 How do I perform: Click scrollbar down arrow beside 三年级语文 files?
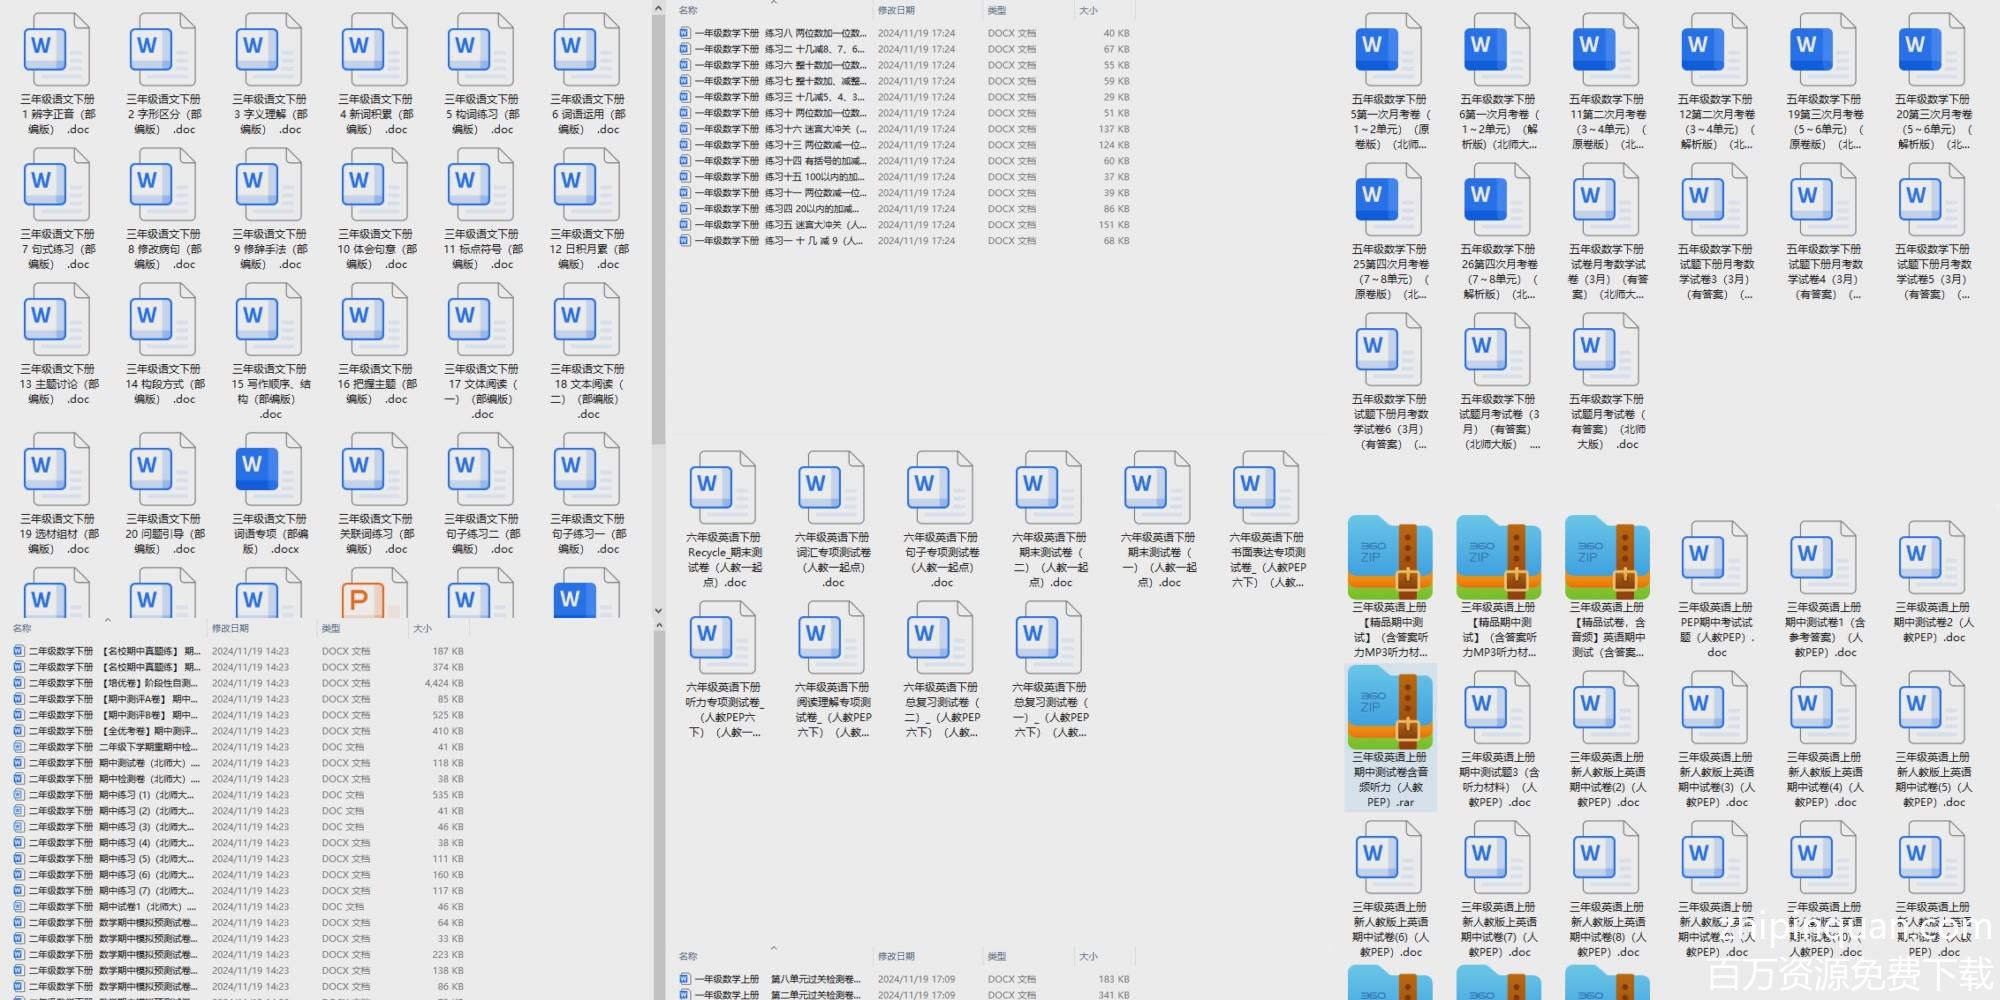658,610
